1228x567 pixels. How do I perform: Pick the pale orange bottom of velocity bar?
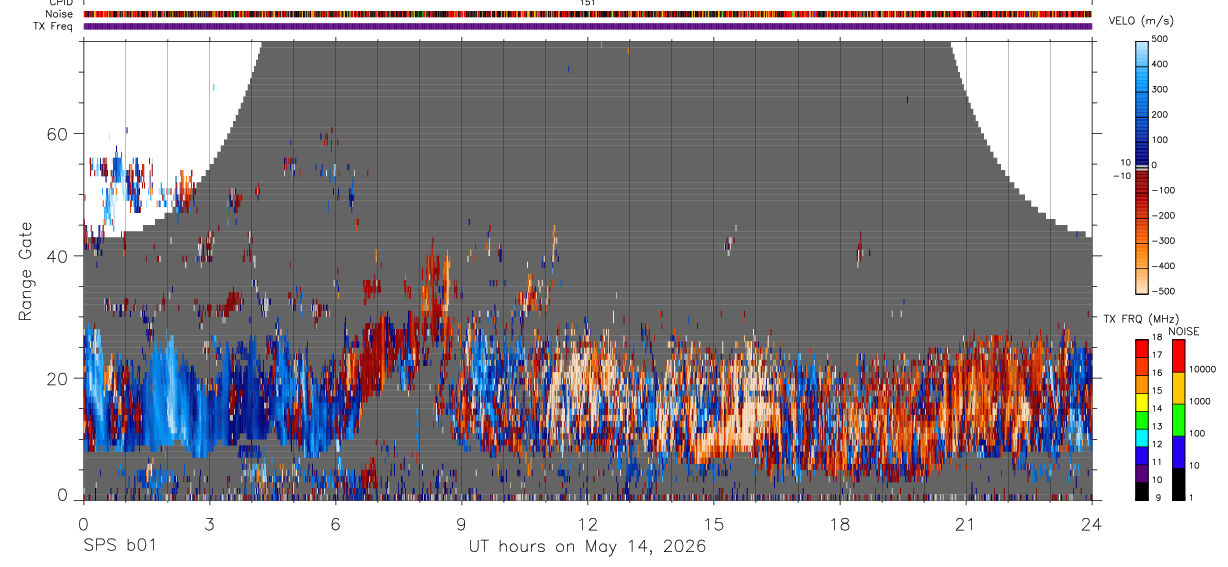(1142, 283)
